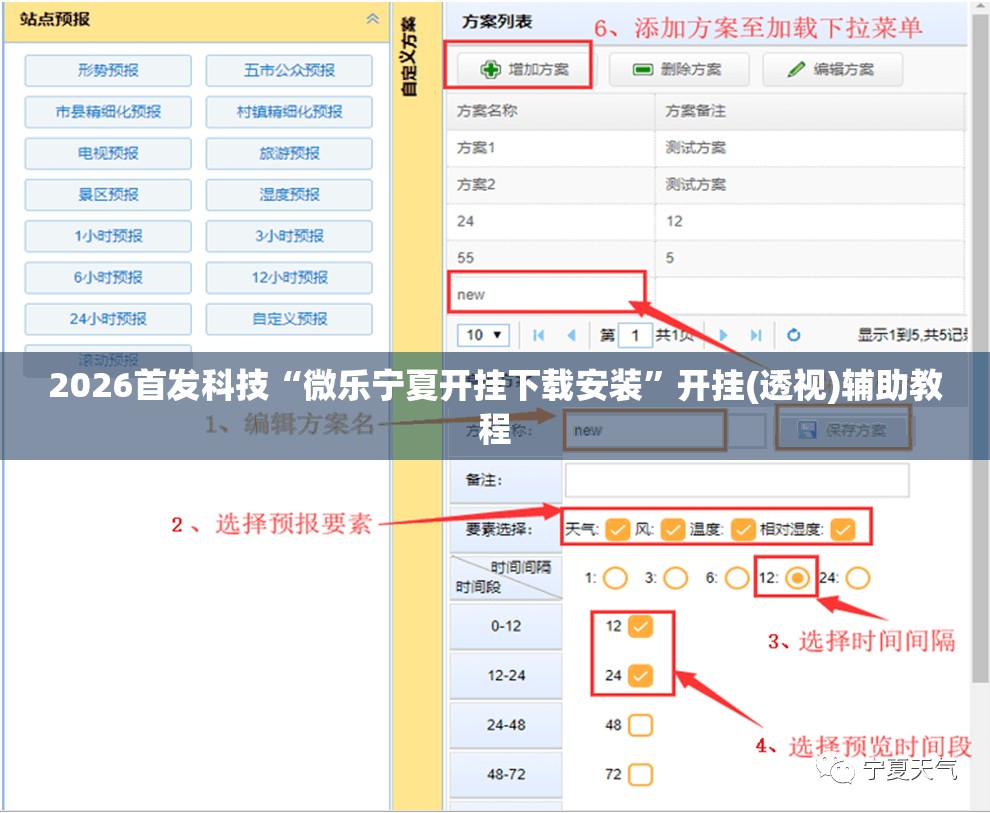990x813 pixels.
Task: Select the 12 hour interval radio
Action: click(797, 578)
